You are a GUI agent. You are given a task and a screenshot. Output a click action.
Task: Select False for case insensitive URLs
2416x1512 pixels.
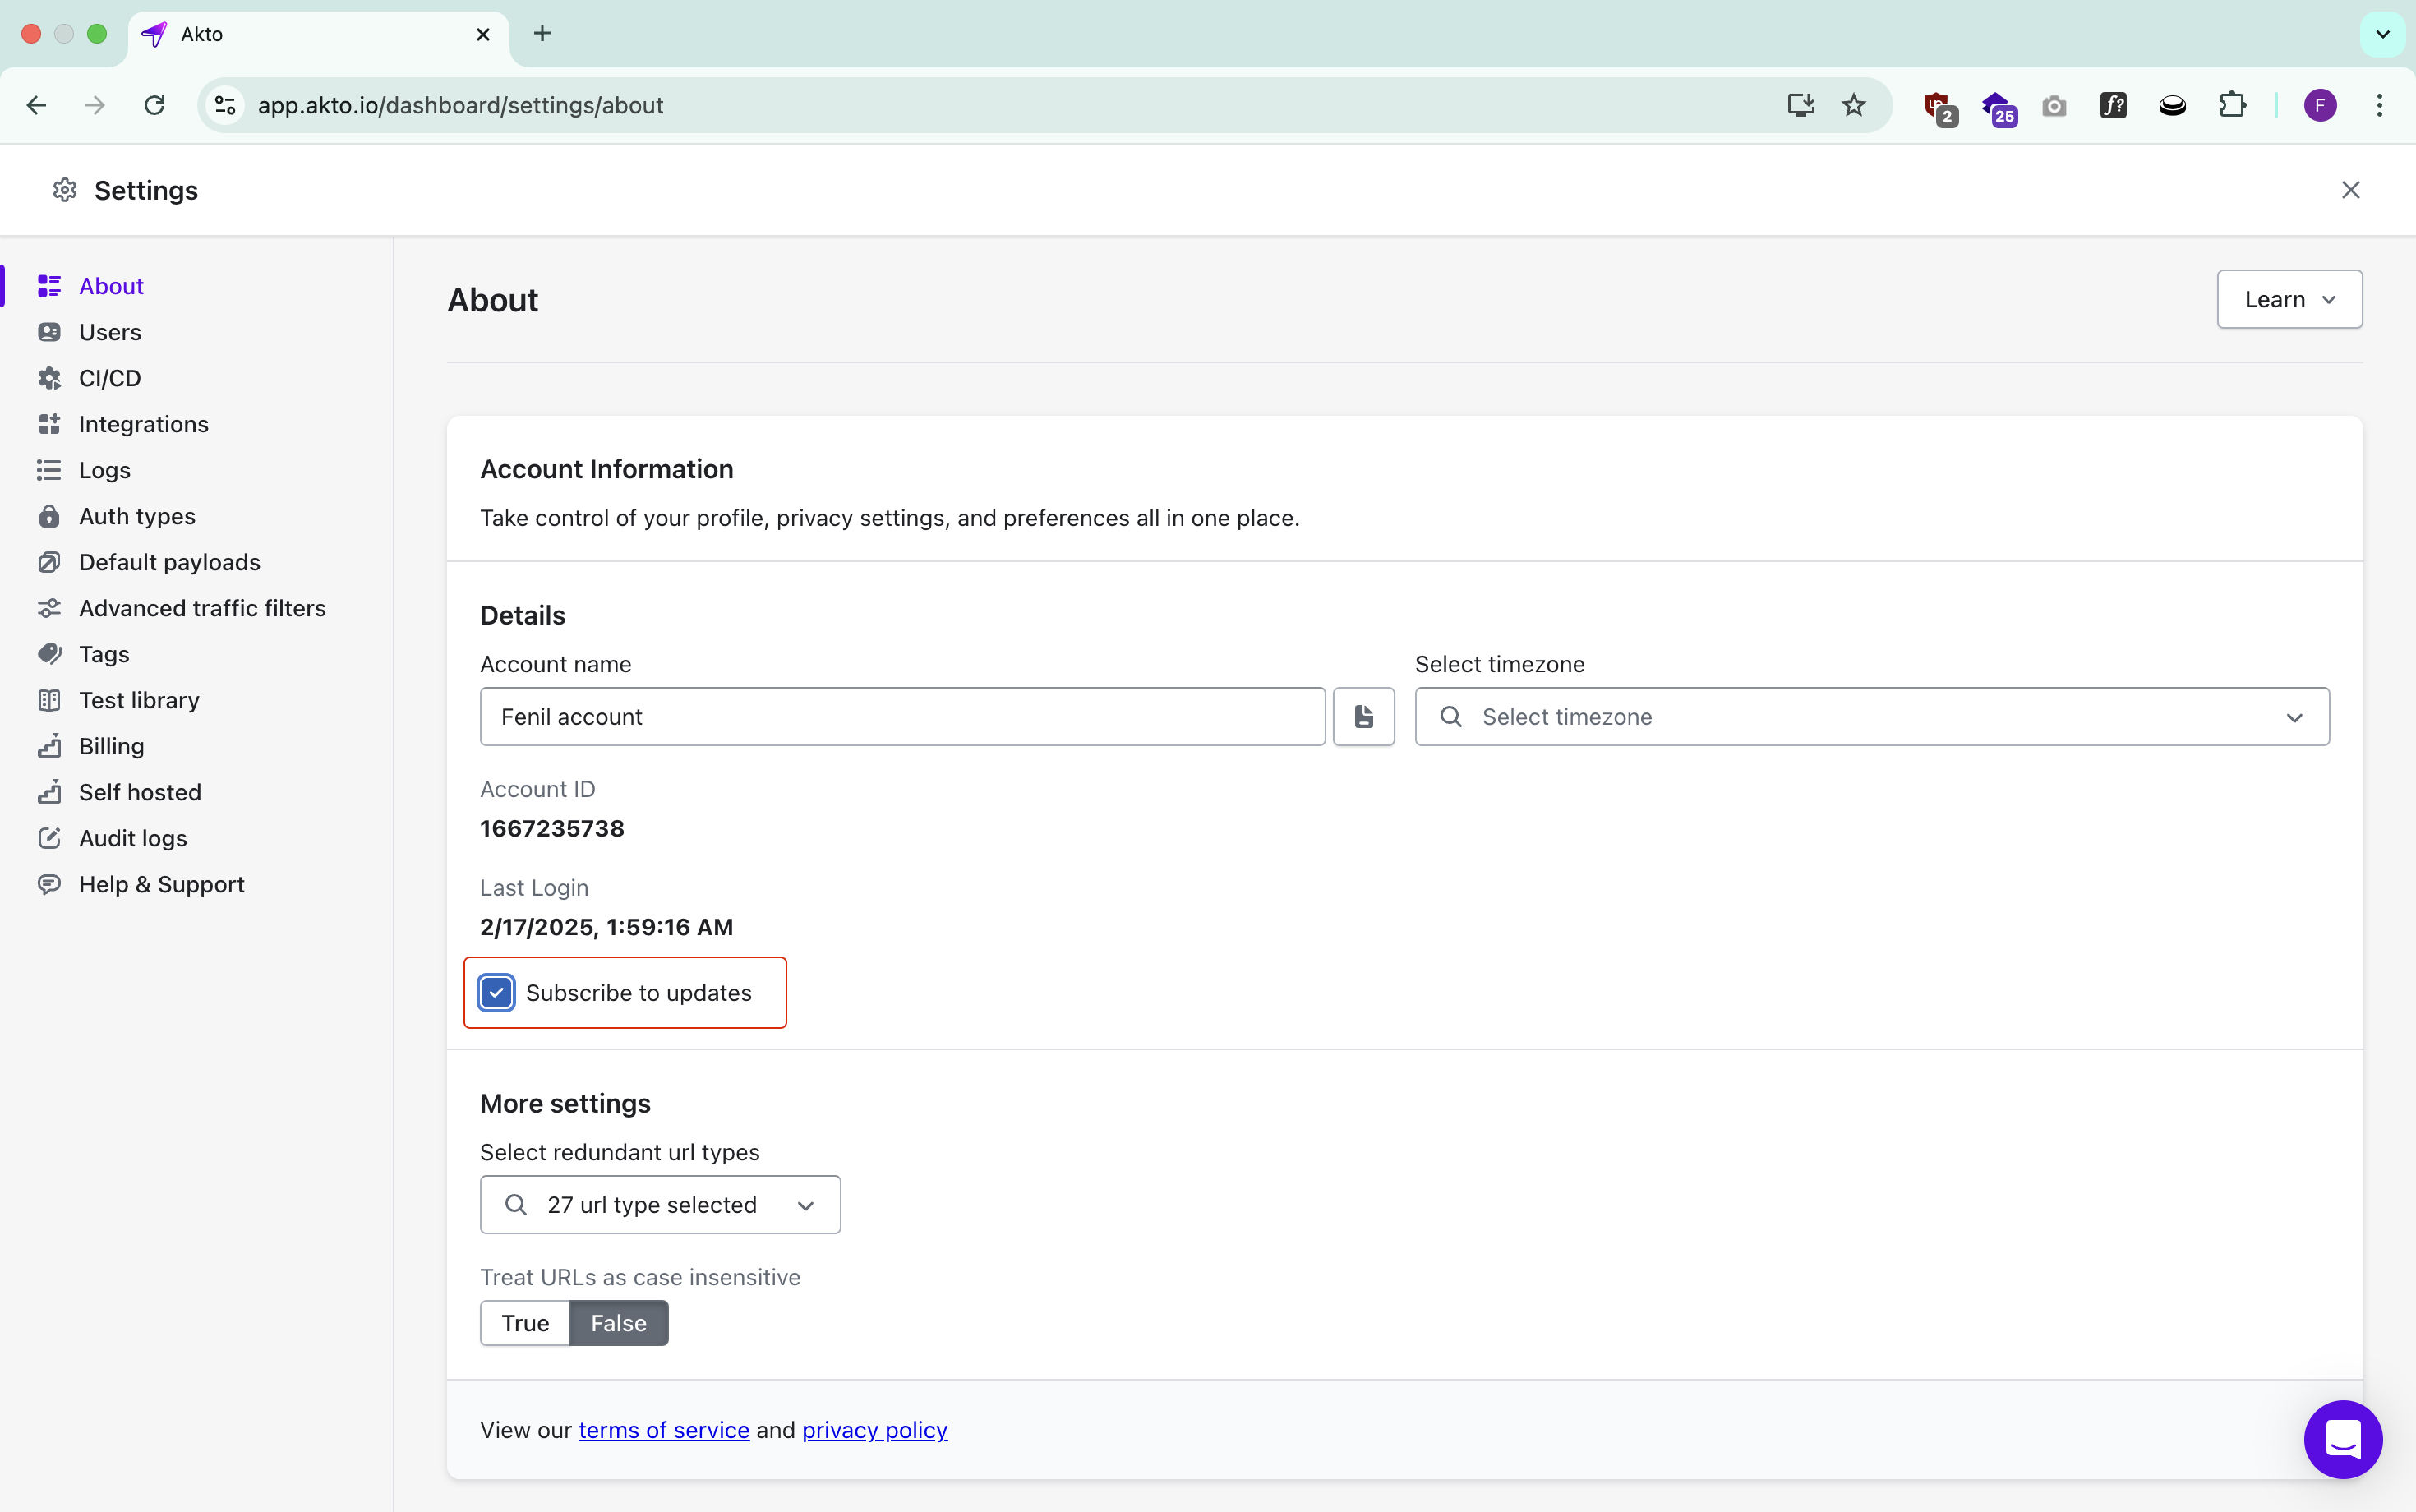[618, 1322]
